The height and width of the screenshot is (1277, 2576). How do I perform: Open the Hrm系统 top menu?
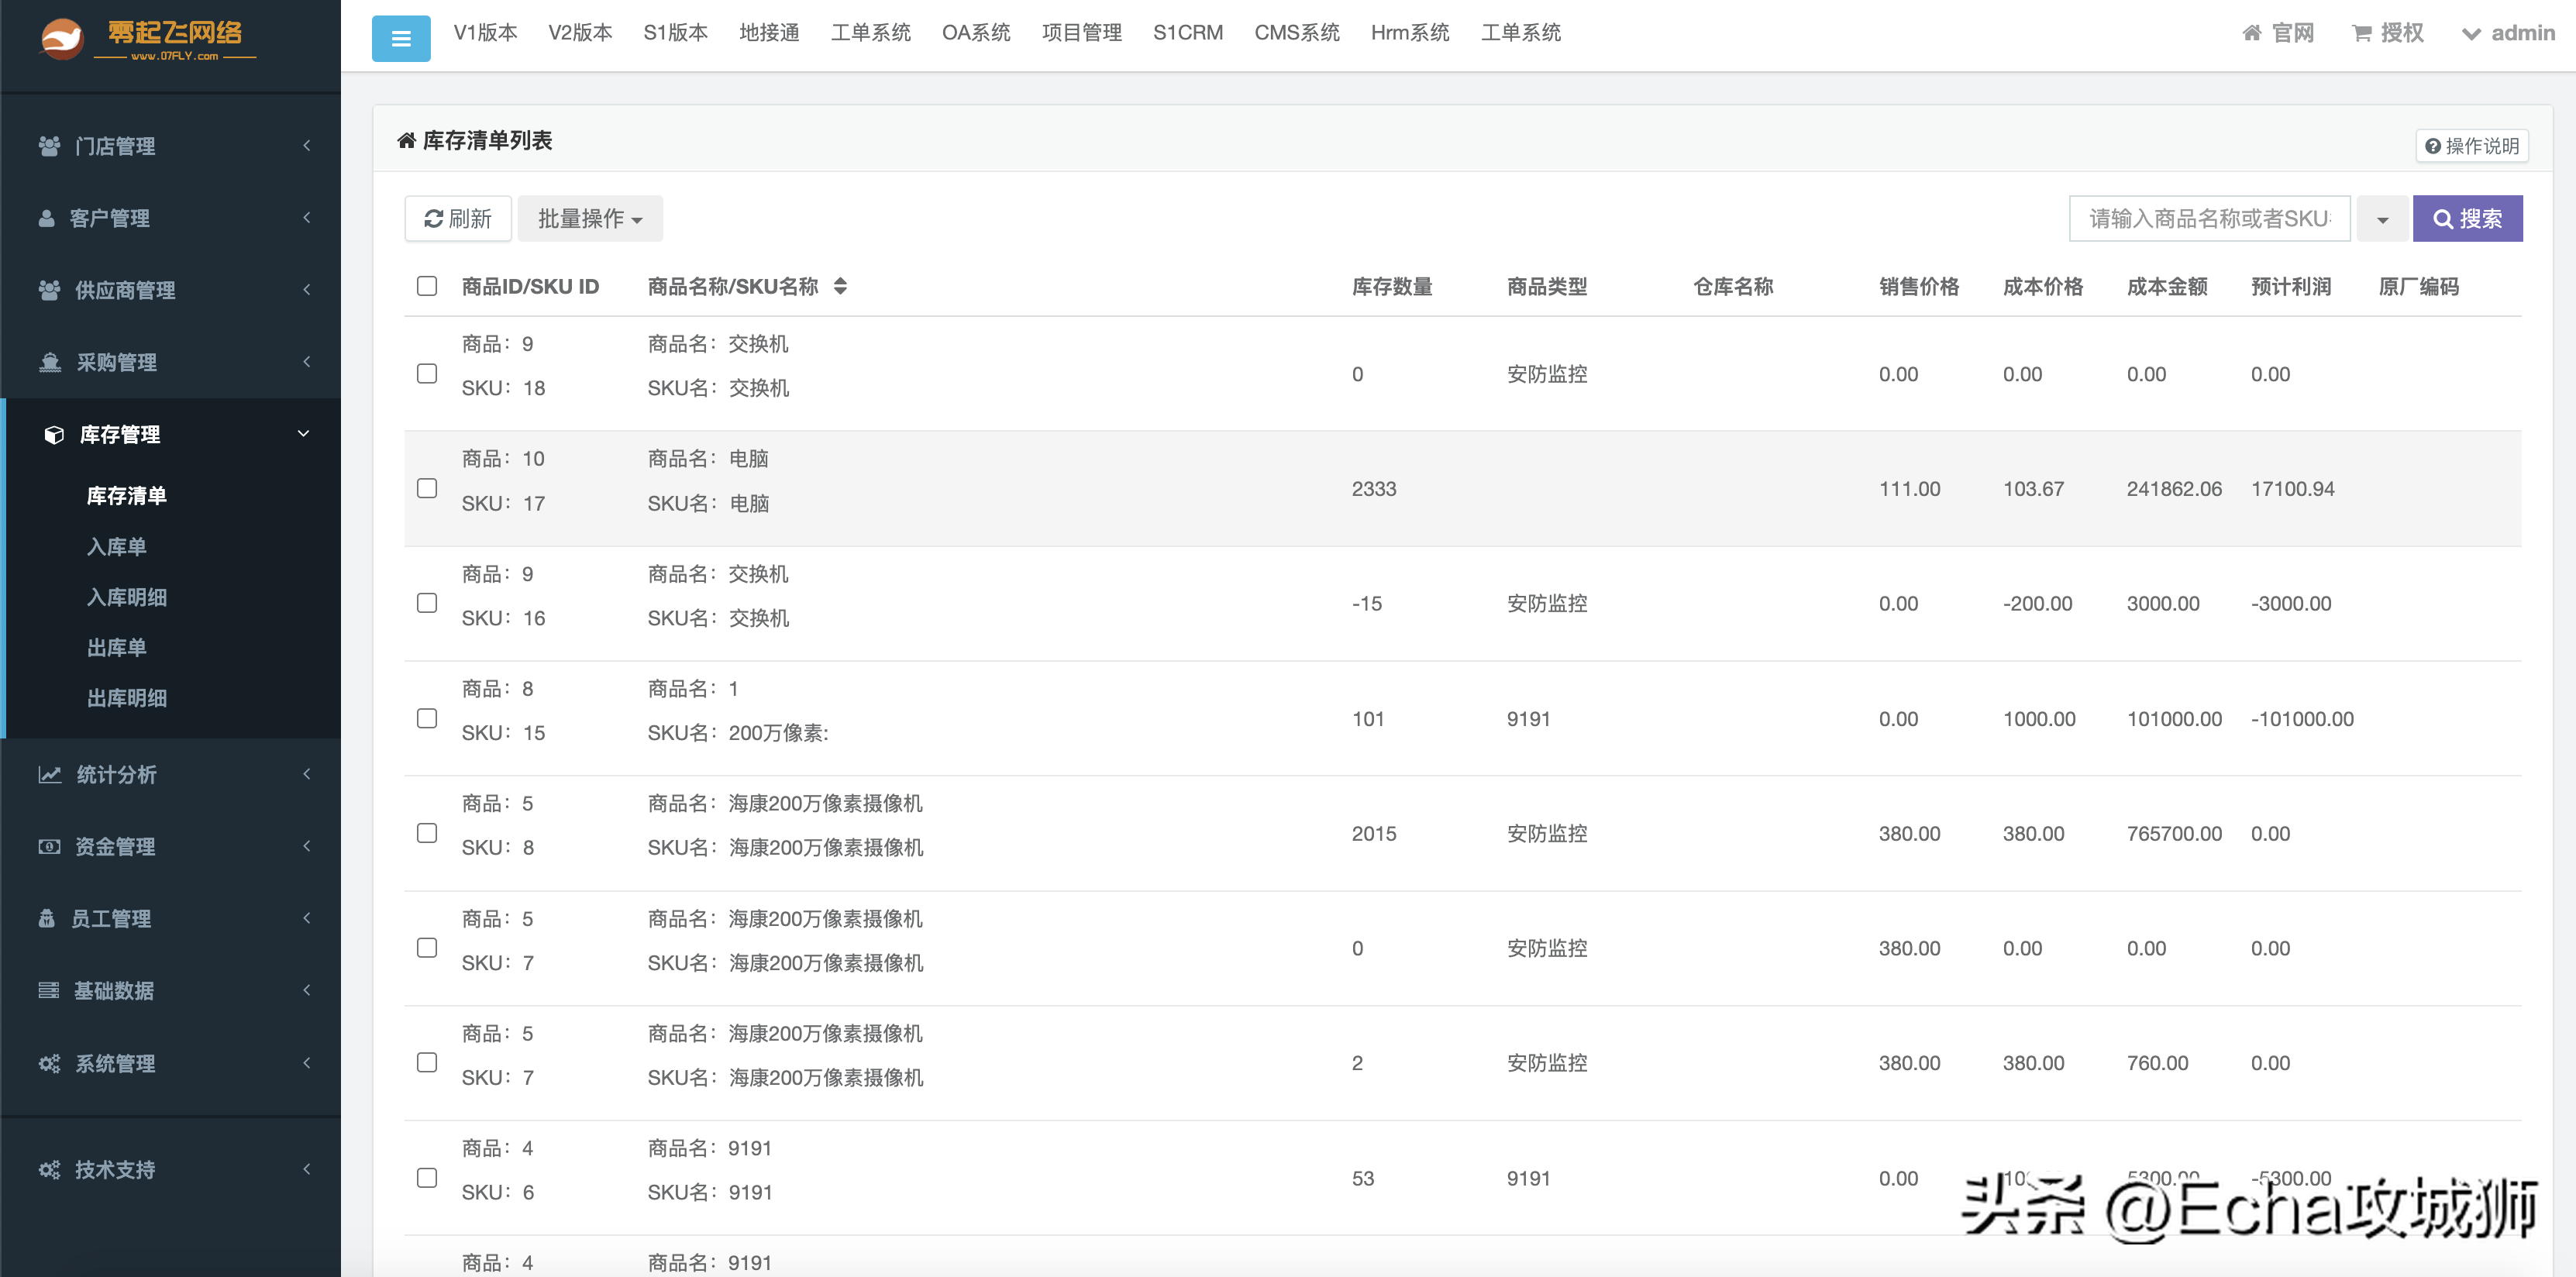click(1410, 33)
